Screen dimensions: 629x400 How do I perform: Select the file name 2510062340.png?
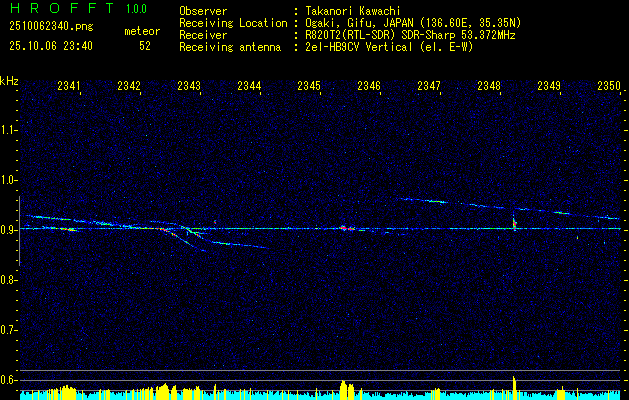point(51,27)
